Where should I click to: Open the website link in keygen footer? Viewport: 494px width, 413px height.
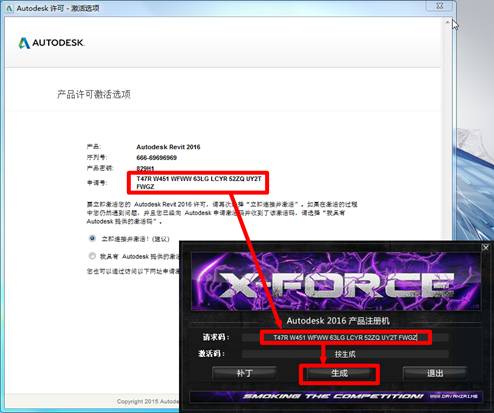[453, 396]
